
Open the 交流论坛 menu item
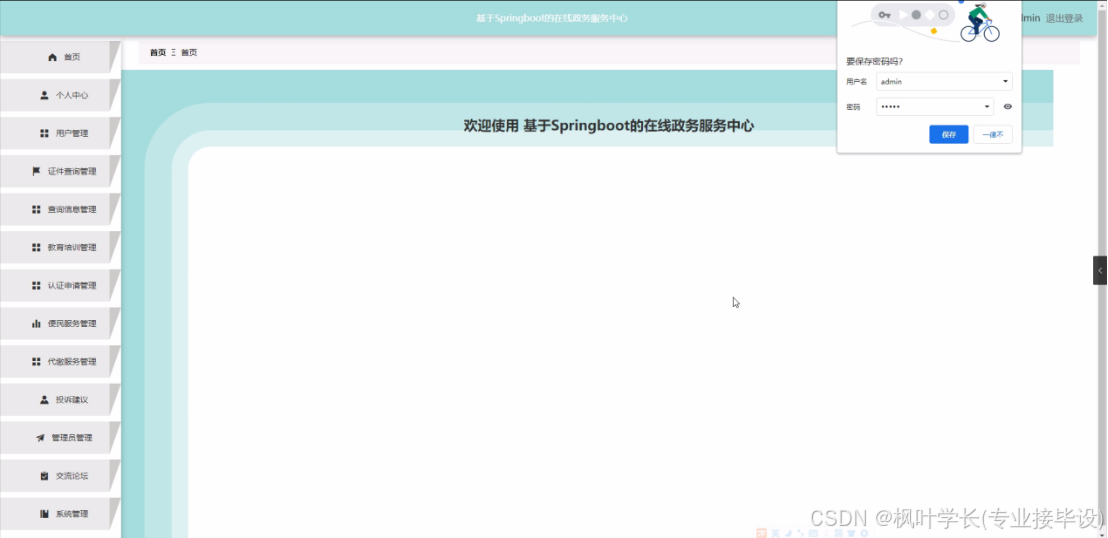(60, 476)
